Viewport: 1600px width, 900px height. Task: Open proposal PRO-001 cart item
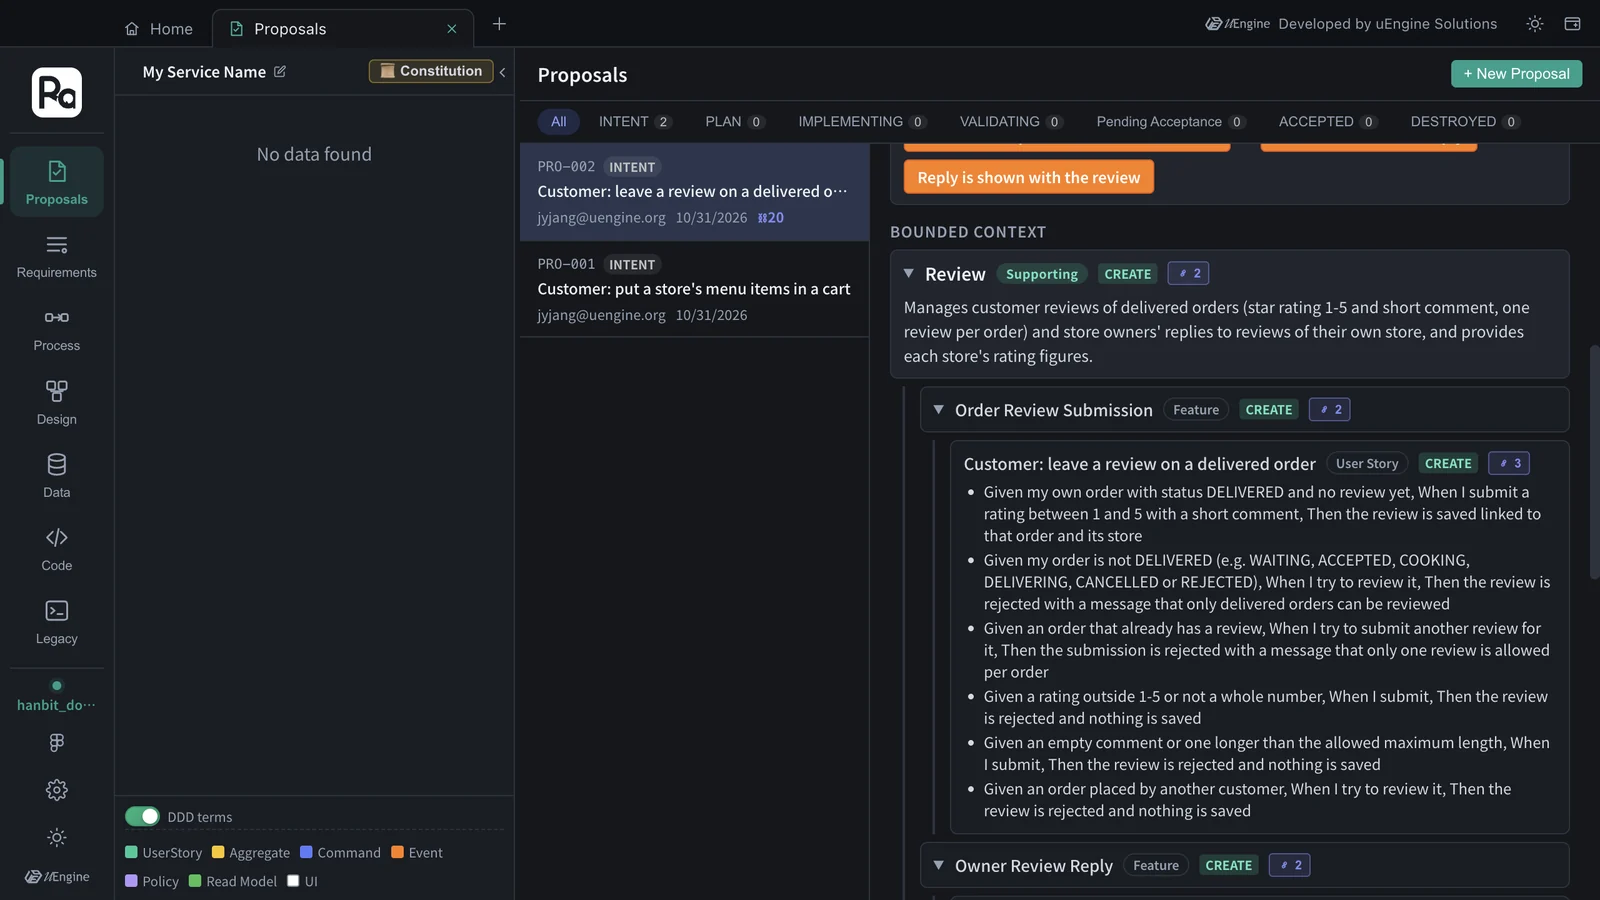tap(694, 289)
